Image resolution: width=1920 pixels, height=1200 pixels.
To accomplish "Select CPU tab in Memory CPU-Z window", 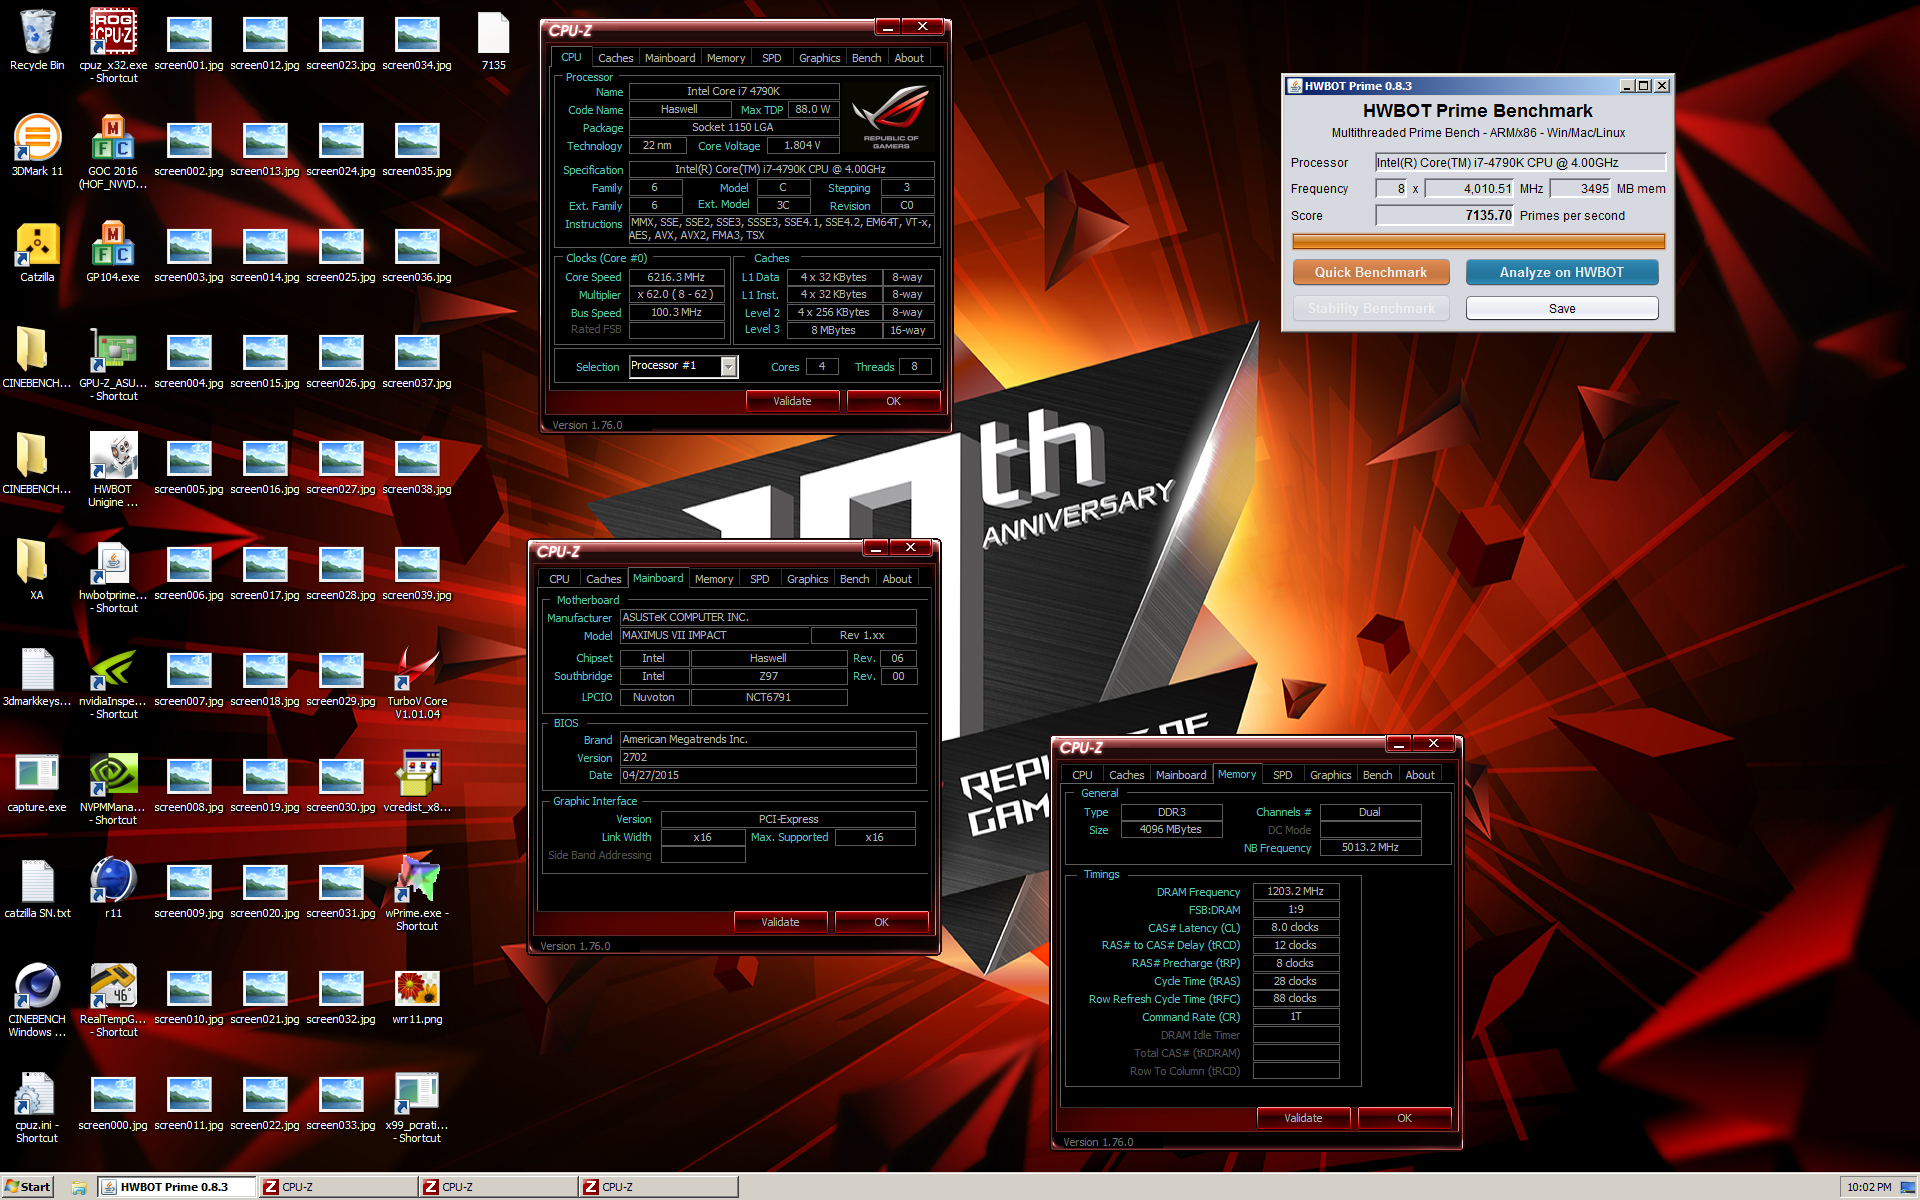I will click(1082, 775).
